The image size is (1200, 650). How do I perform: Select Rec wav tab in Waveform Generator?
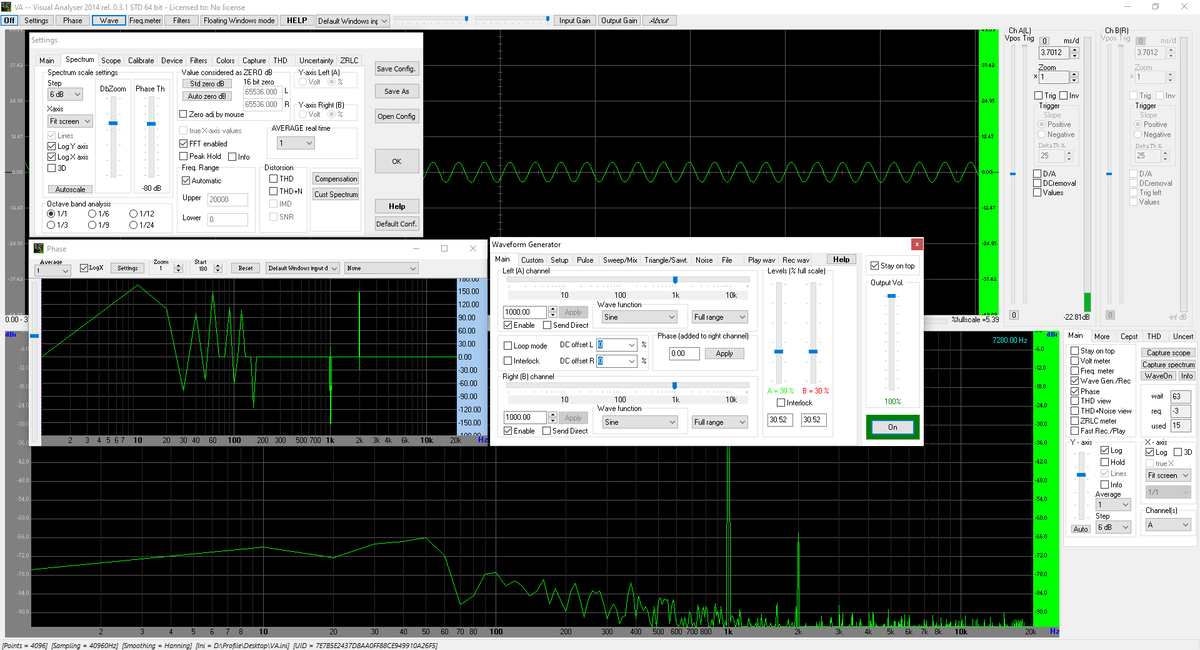796,260
